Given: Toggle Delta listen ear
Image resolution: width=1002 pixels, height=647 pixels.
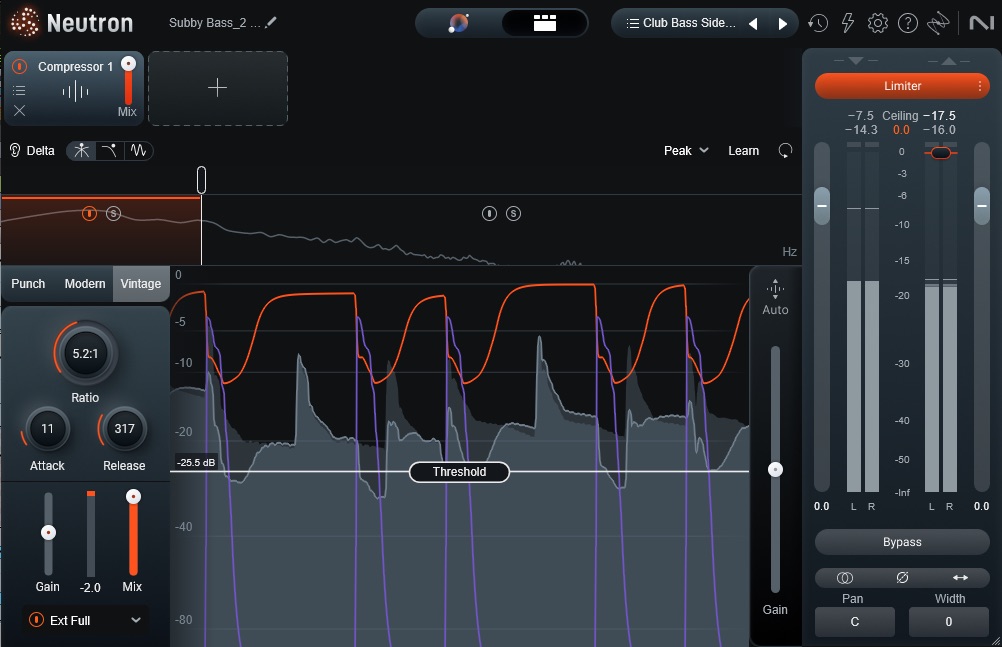Looking at the screenshot, I should (15, 150).
